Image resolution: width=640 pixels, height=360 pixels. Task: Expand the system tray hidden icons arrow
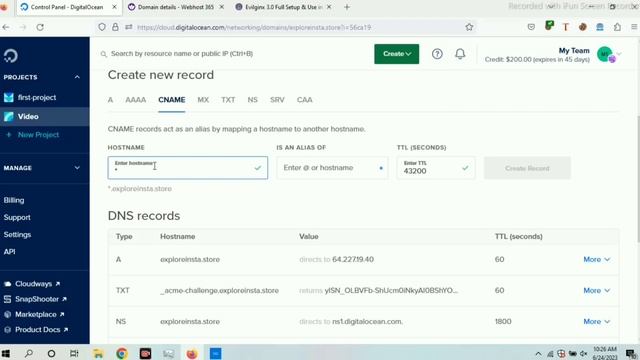[538, 353]
